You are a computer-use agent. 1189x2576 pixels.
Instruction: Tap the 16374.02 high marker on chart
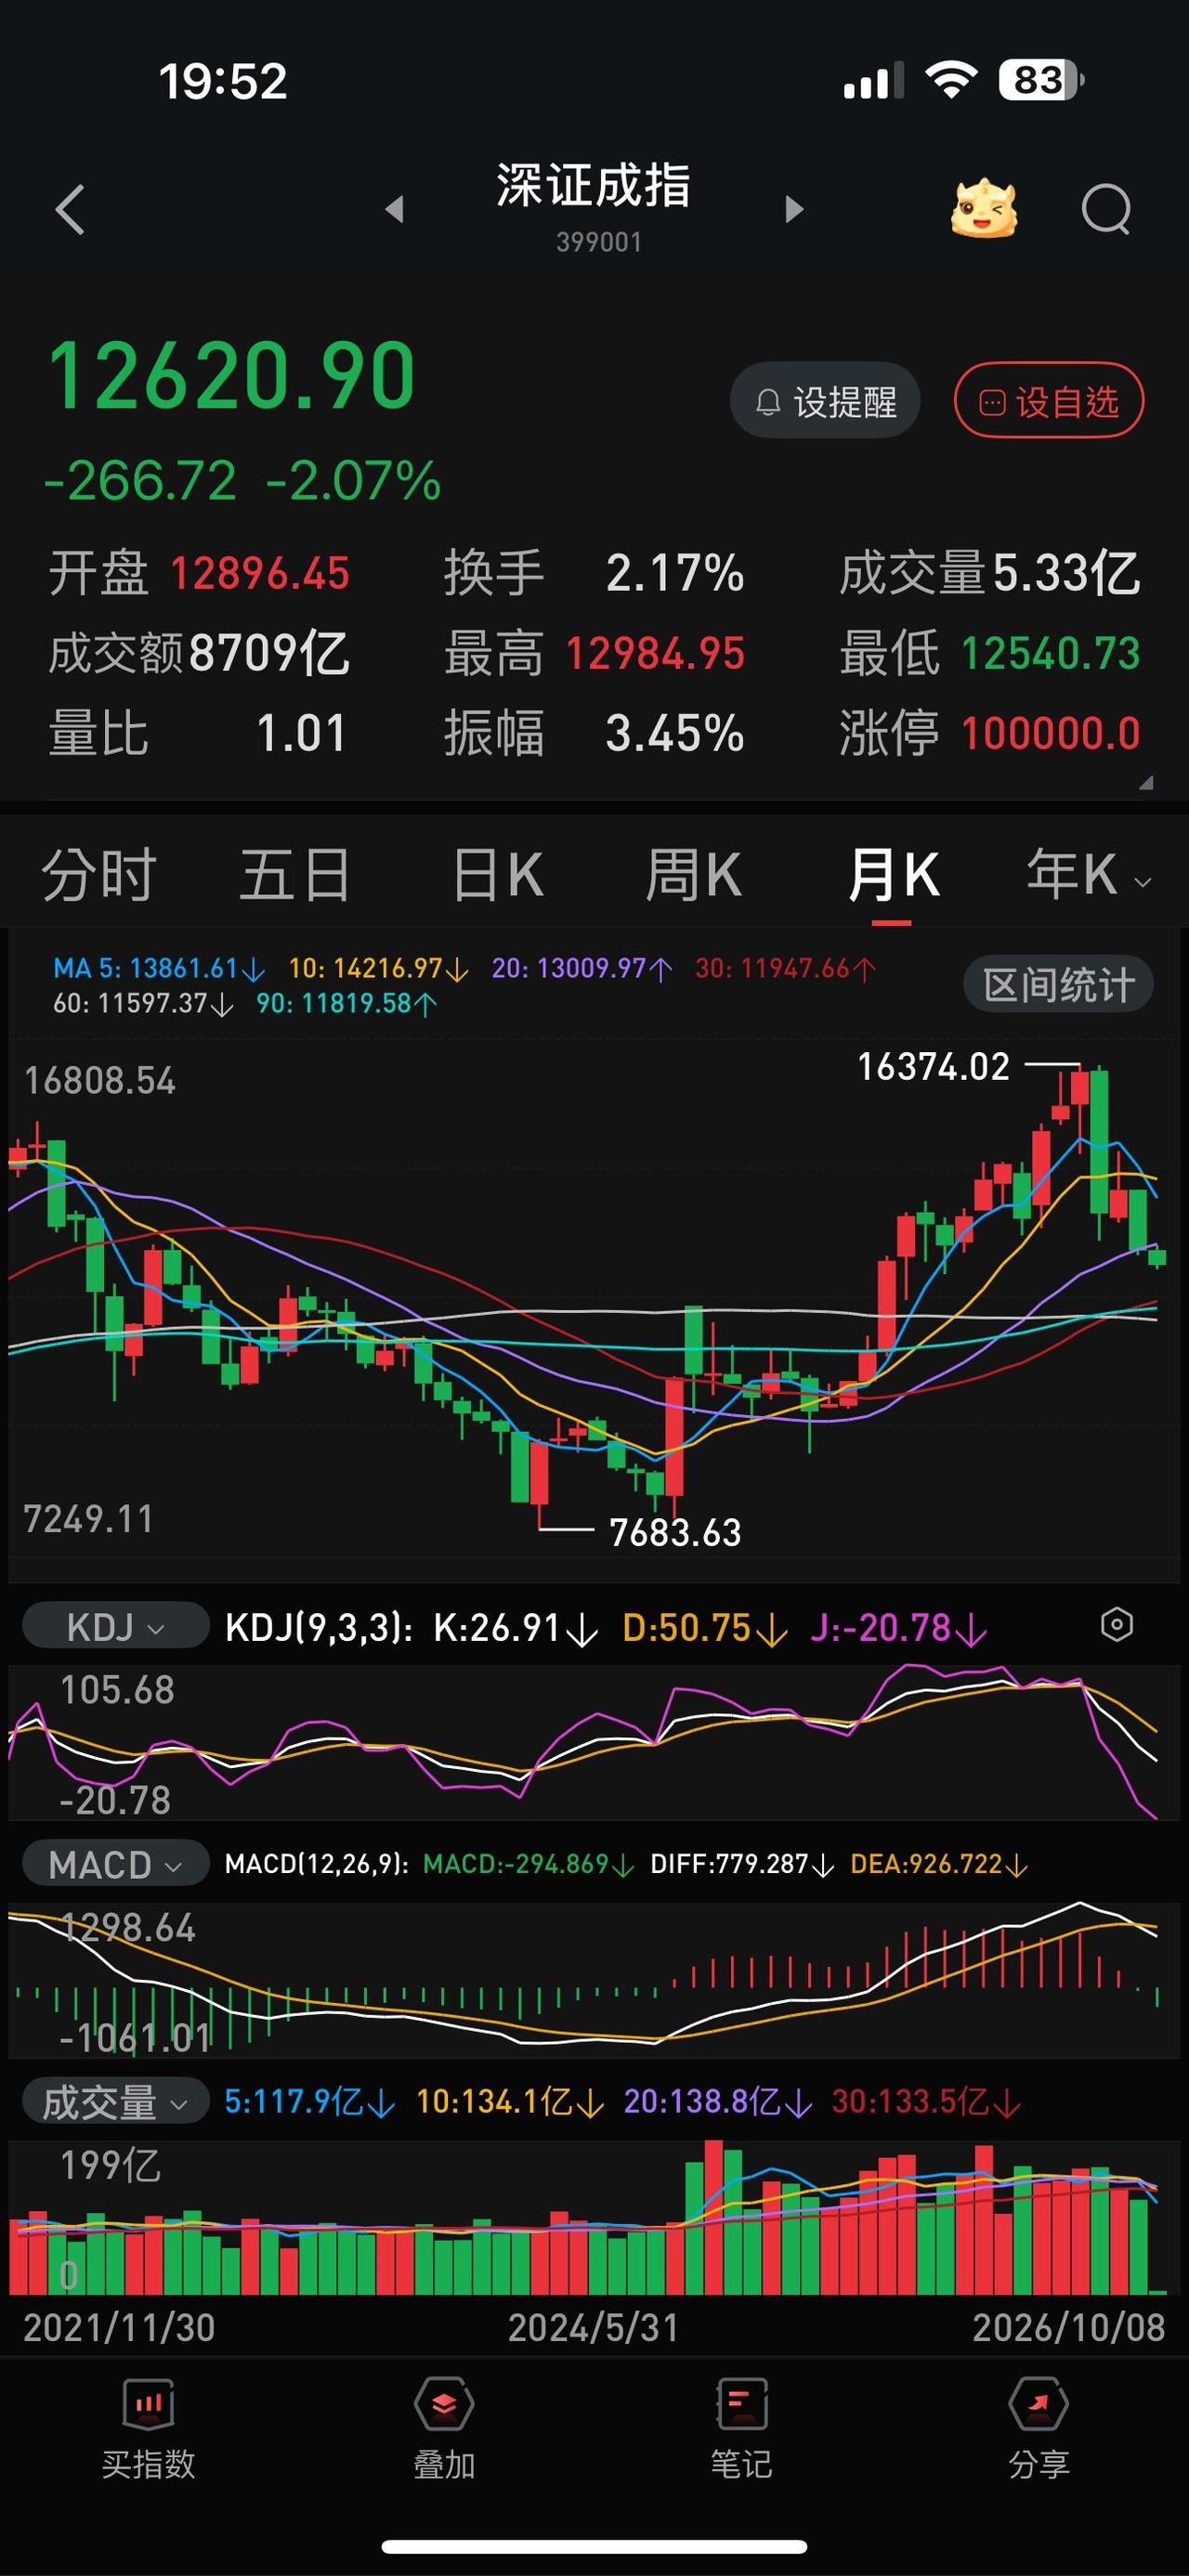933,1067
